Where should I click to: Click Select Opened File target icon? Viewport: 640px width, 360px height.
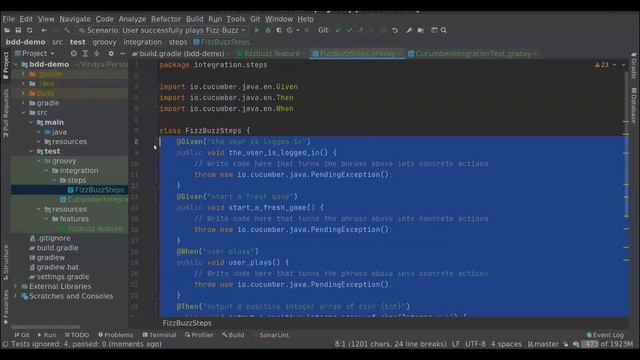point(73,53)
